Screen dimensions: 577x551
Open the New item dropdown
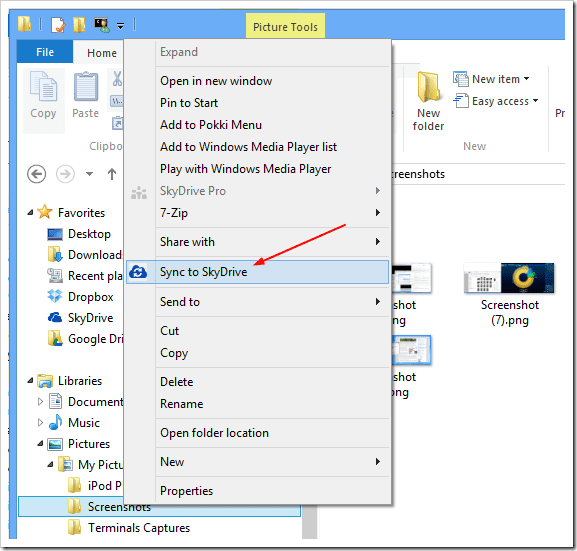click(x=491, y=79)
